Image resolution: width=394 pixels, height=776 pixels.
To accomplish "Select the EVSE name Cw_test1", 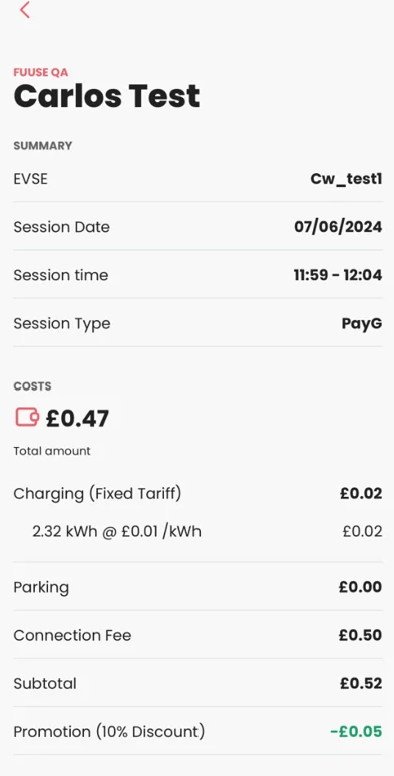I will pyautogui.click(x=346, y=179).
